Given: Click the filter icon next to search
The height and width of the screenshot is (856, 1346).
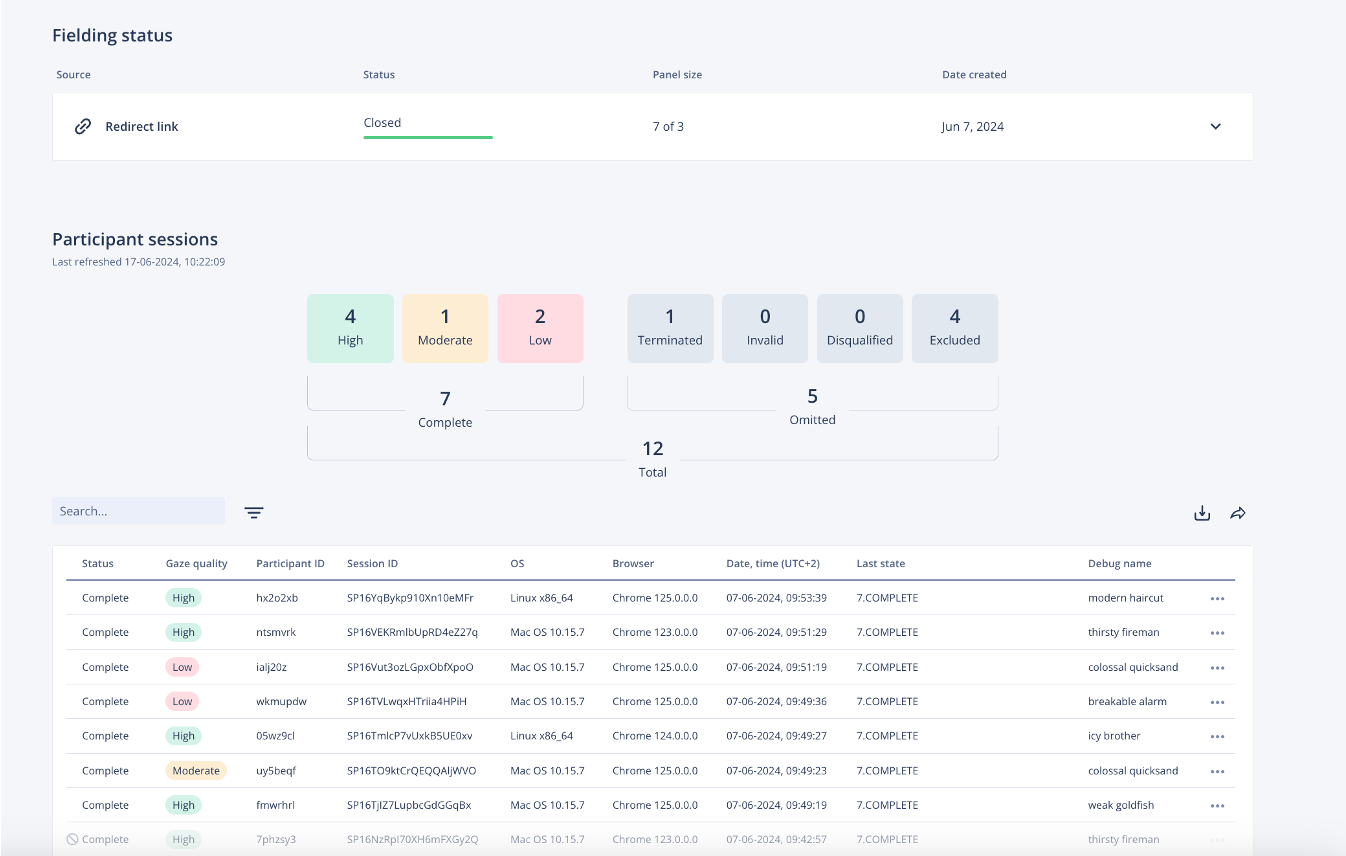Looking at the screenshot, I should tap(254, 513).
